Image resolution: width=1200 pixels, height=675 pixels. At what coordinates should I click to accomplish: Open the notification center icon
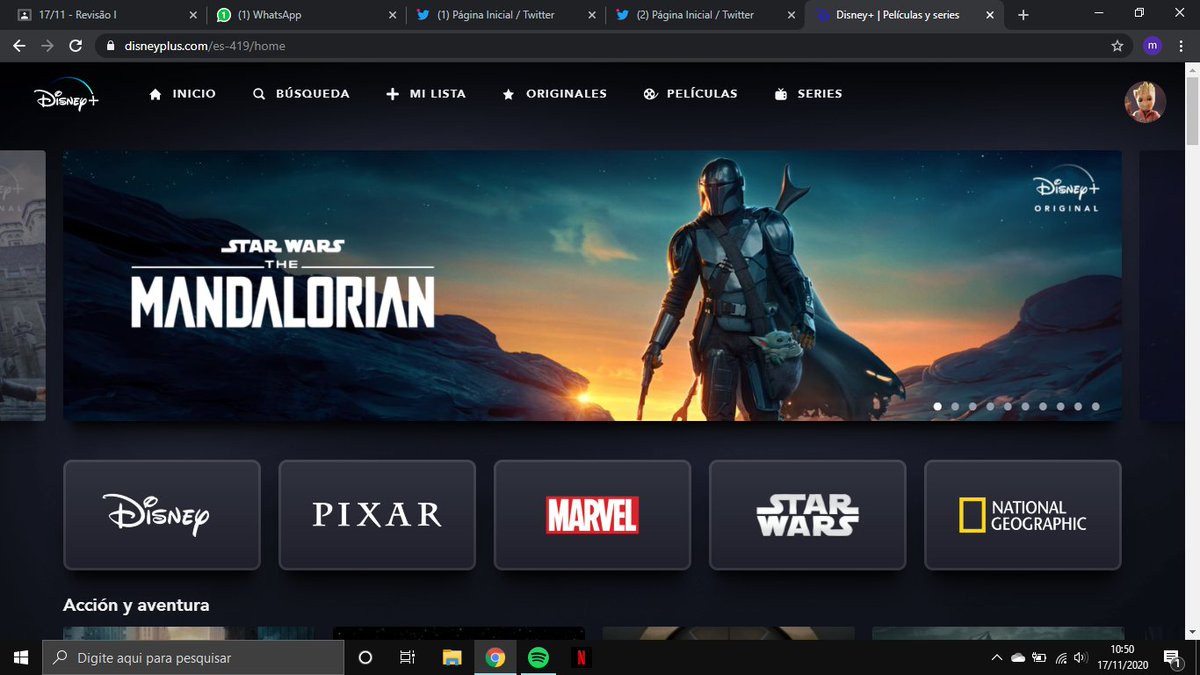coord(1172,657)
